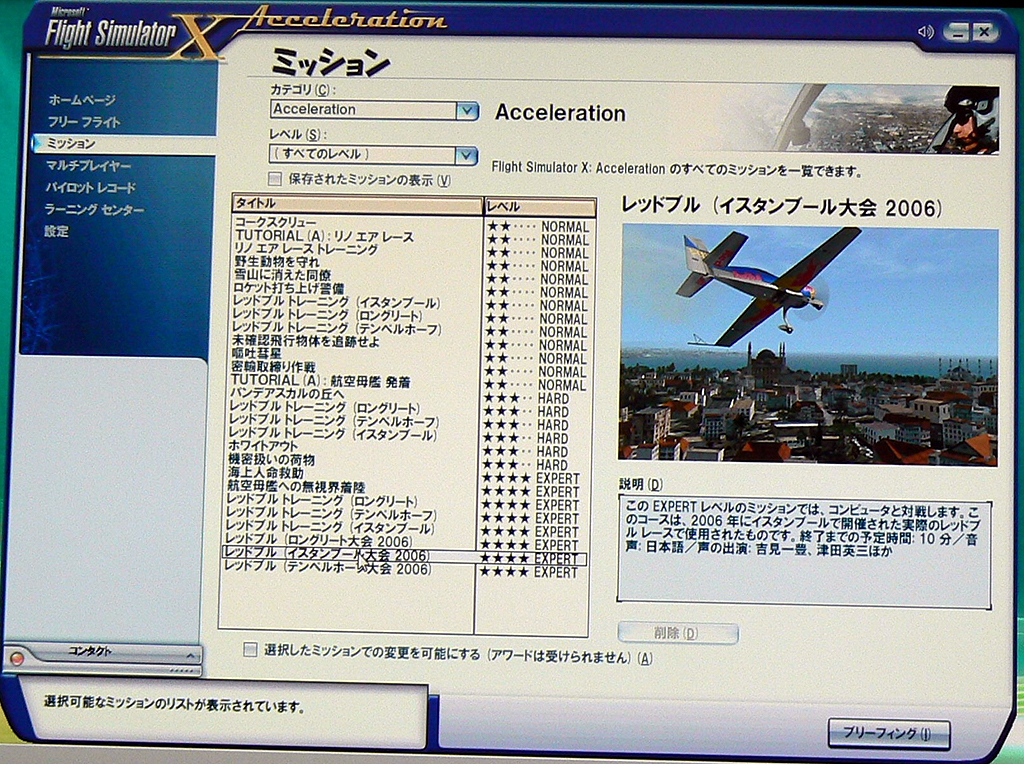Open マルチプレイヤー in sidebar
1024x764 pixels.
(x=88, y=166)
